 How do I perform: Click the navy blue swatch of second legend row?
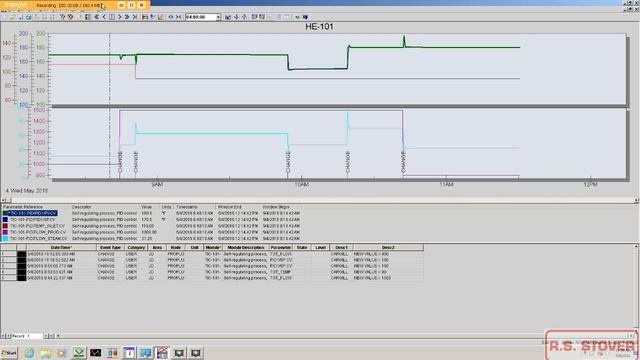5,220
